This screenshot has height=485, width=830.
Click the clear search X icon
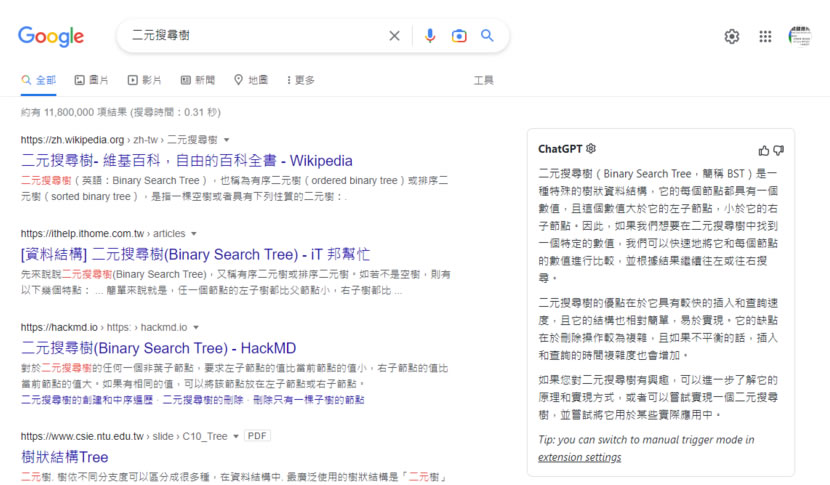(394, 36)
